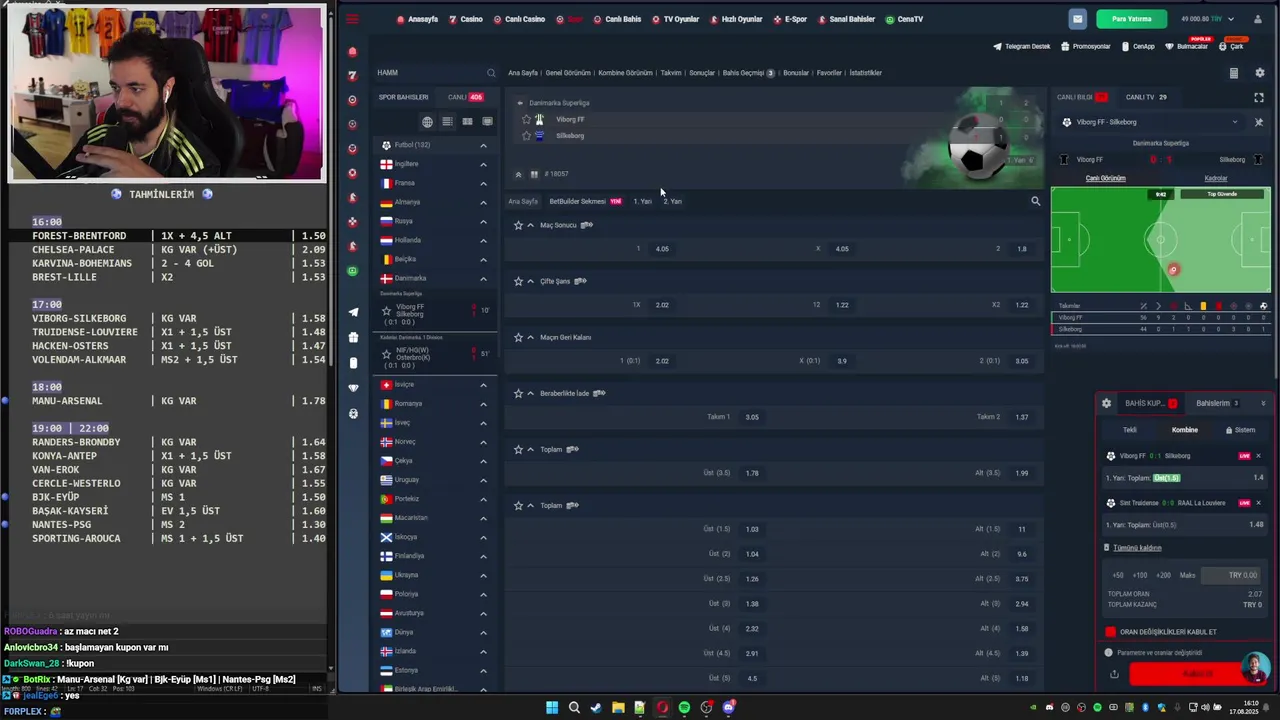The height and width of the screenshot is (720, 1280).
Task: Switch to the Tekli bet tab
Action: (x=1129, y=430)
